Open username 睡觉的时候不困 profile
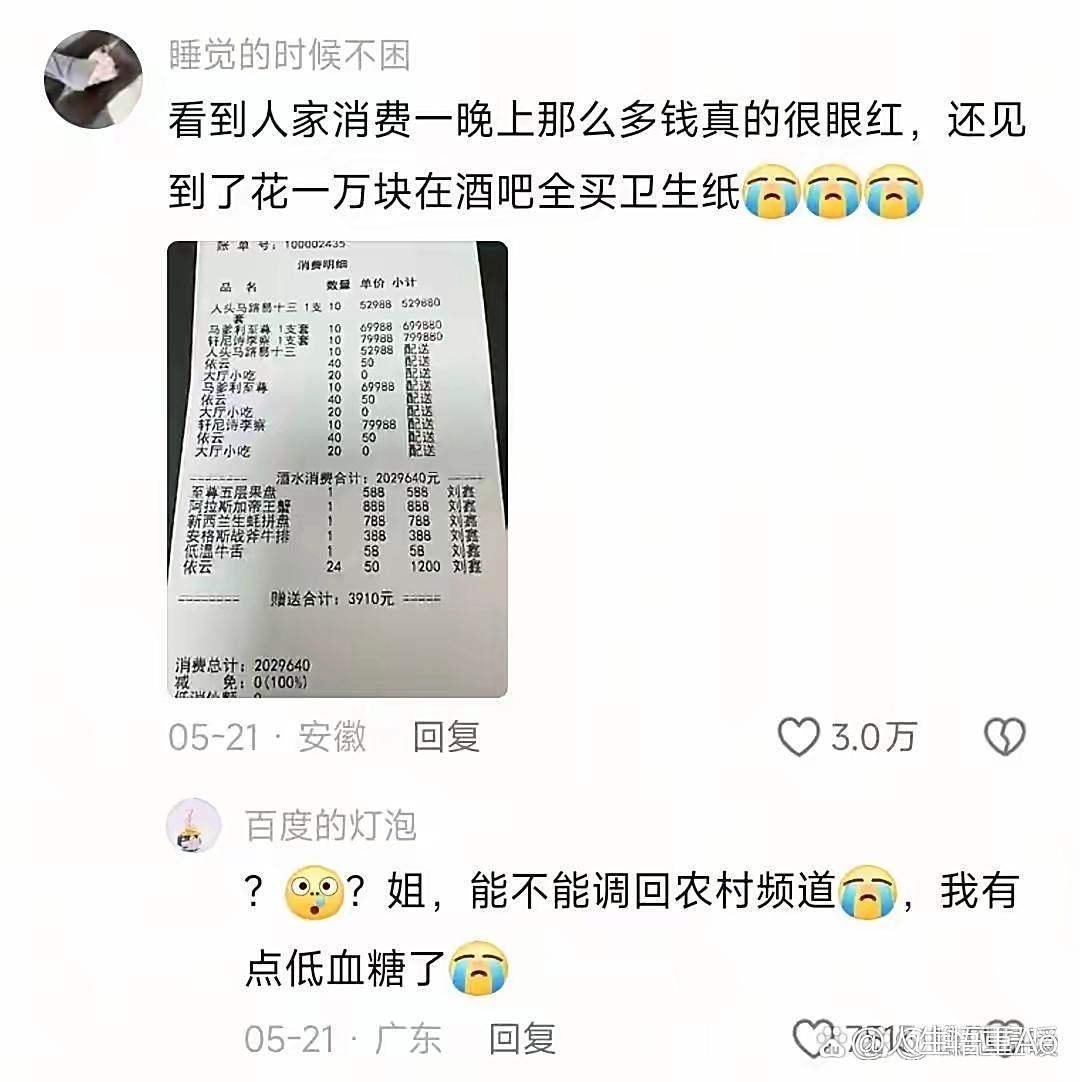This screenshot has height=1082, width=1080. [x=290, y=55]
